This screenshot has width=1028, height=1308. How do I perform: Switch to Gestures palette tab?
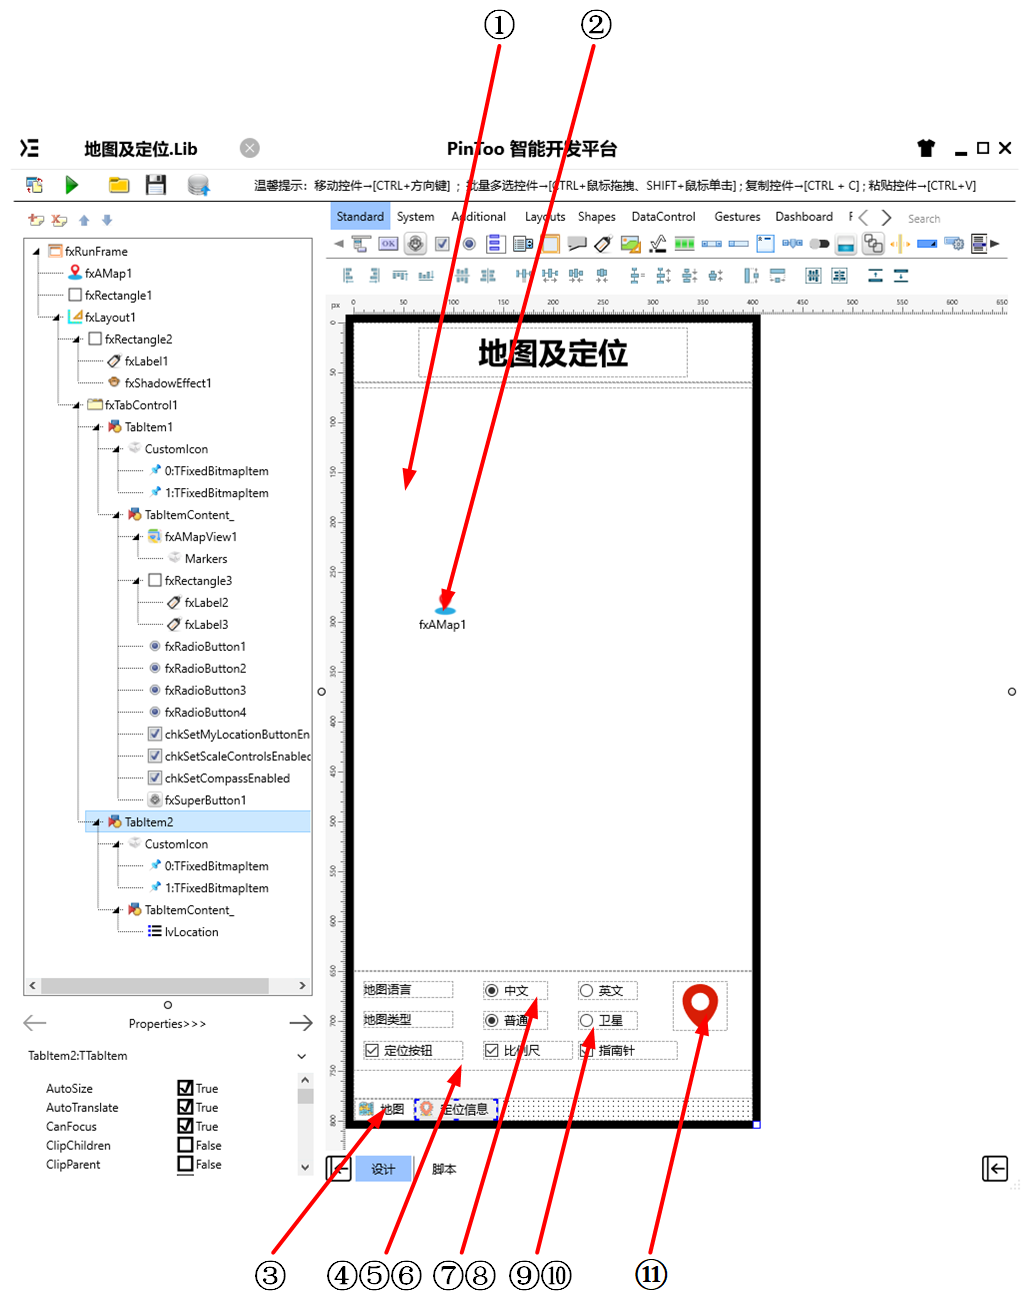click(x=737, y=216)
